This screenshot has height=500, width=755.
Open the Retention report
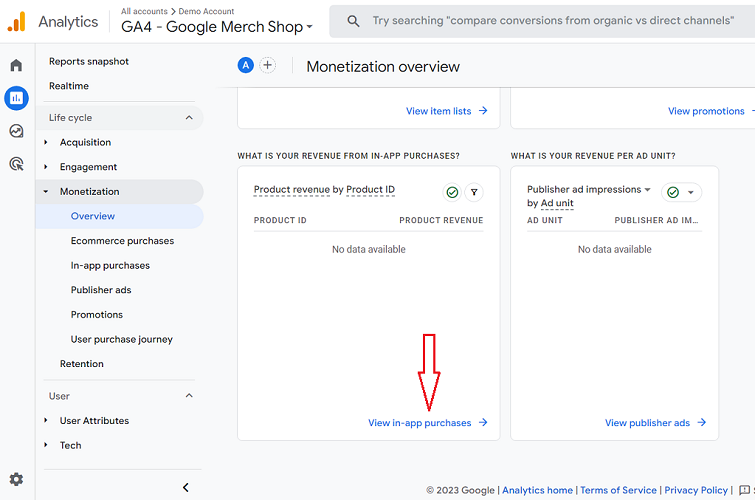[x=81, y=364]
